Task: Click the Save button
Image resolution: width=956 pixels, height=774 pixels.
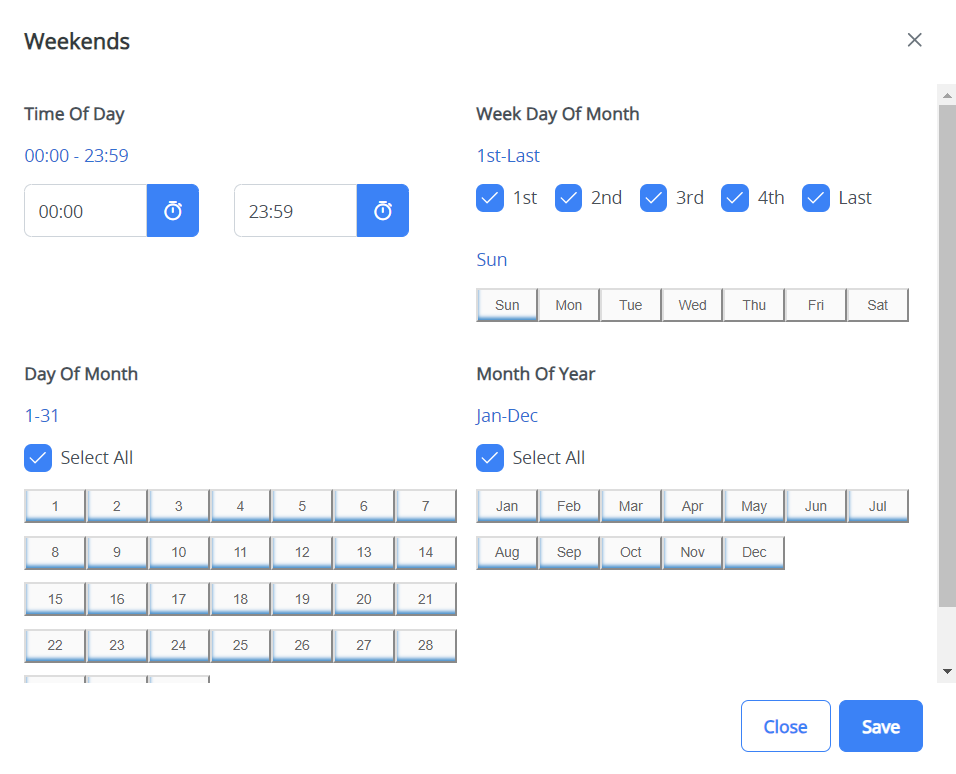Action: [880, 726]
